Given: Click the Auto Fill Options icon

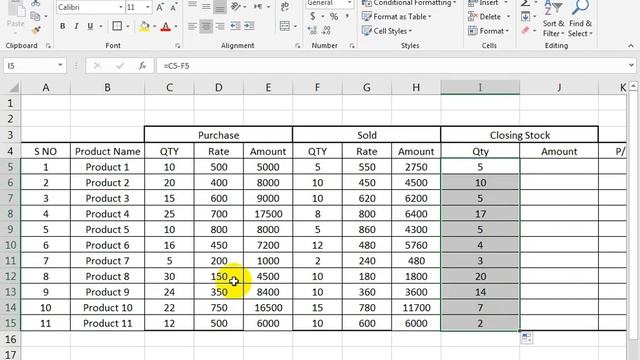Looking at the screenshot, I should (x=527, y=338).
